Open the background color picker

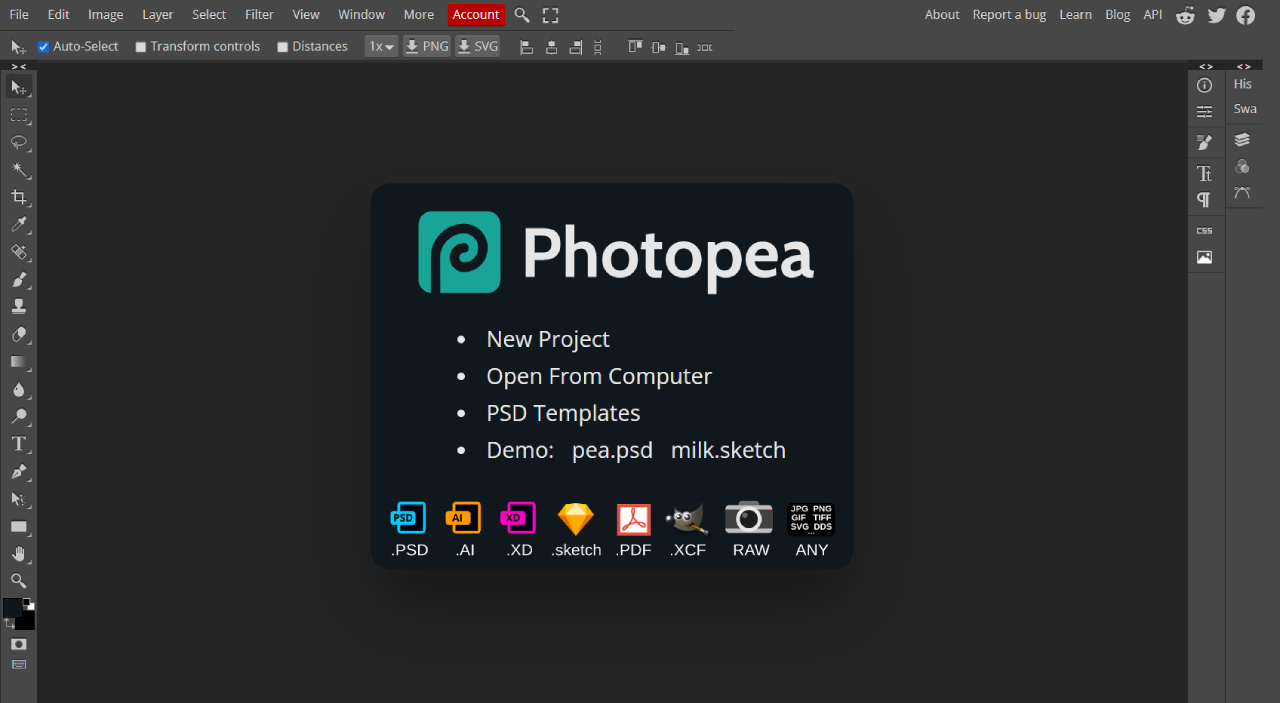(x=28, y=622)
